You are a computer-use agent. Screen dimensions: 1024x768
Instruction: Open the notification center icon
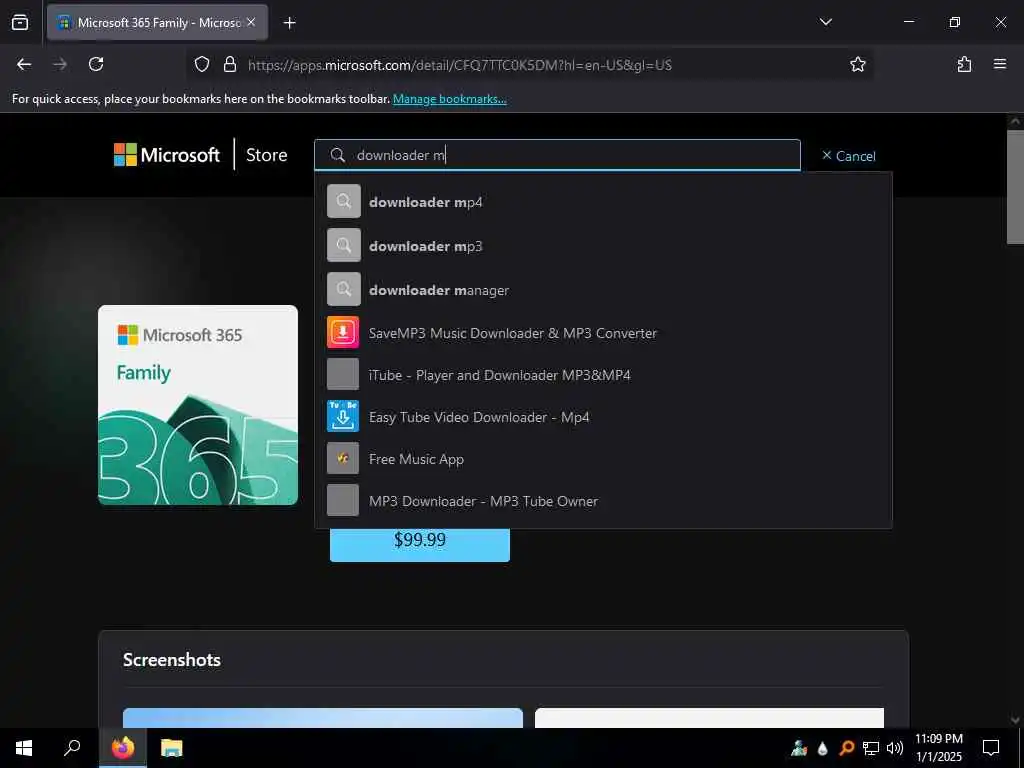click(x=991, y=748)
